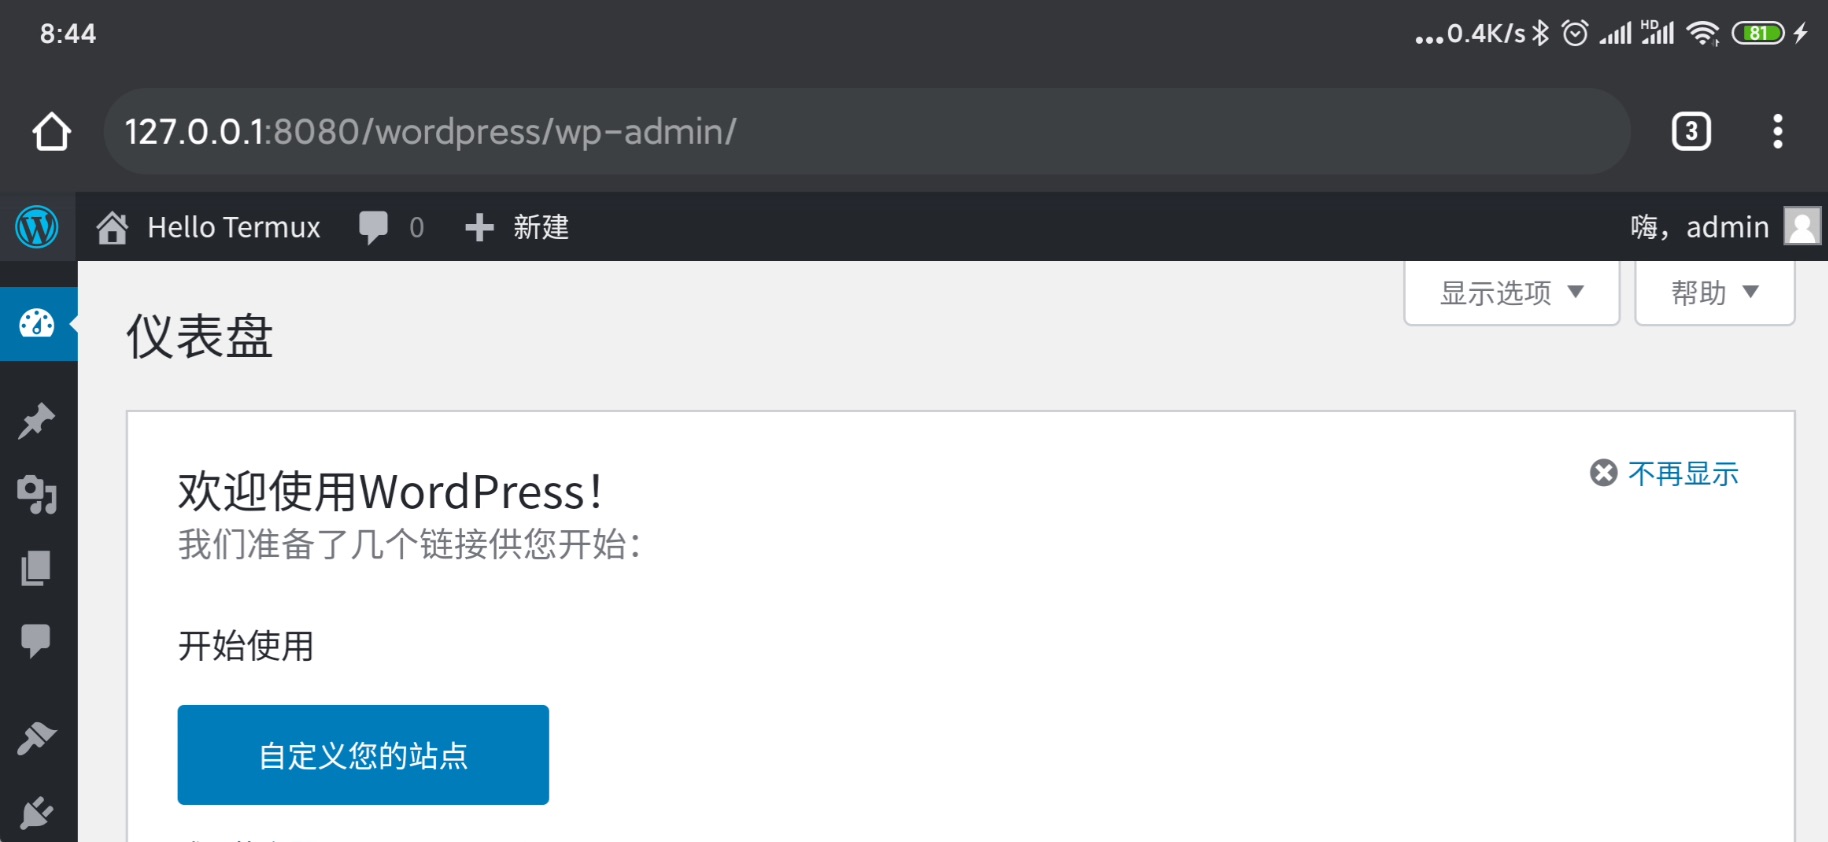Visit site via Hello Termux link

(x=208, y=227)
